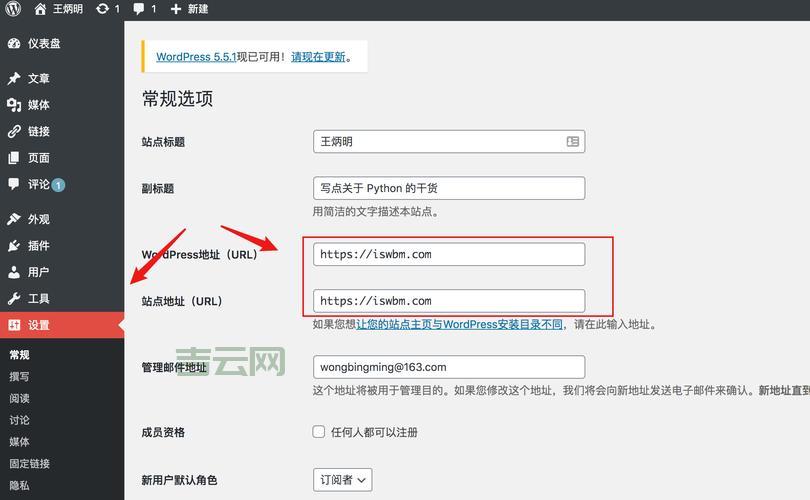Click the 新用户默认角色 label
Image resolution: width=810 pixels, height=500 pixels.
[179, 480]
